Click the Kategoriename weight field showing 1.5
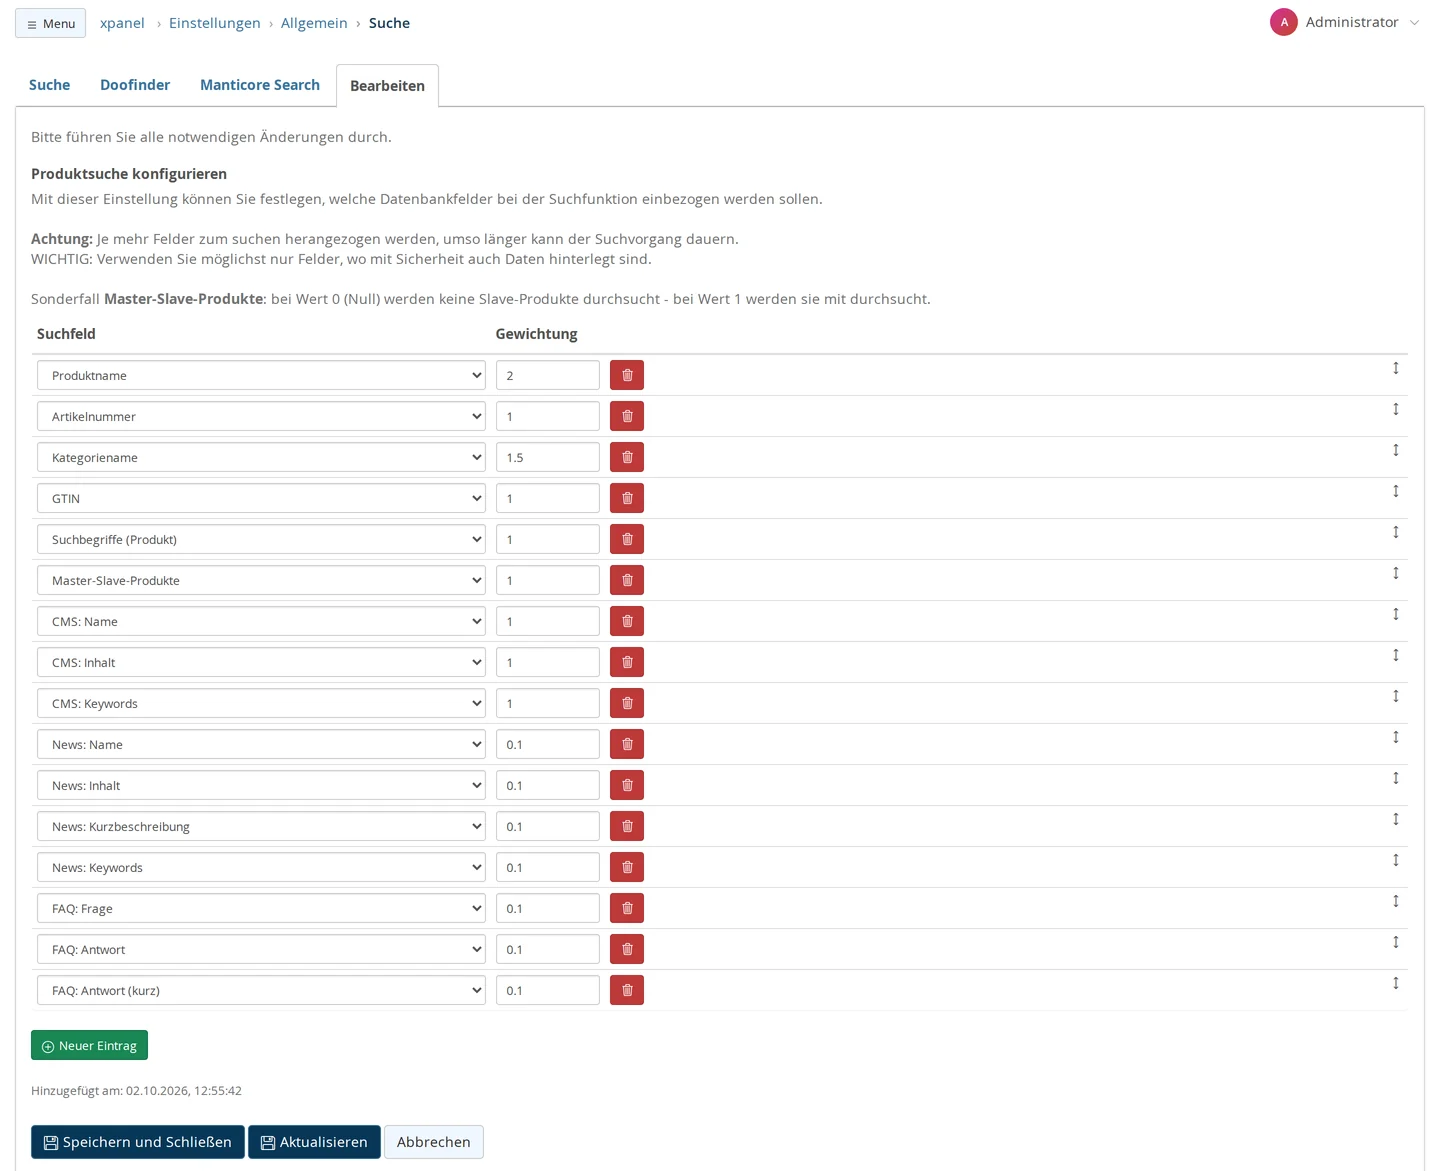This screenshot has width=1432, height=1171. coord(548,457)
